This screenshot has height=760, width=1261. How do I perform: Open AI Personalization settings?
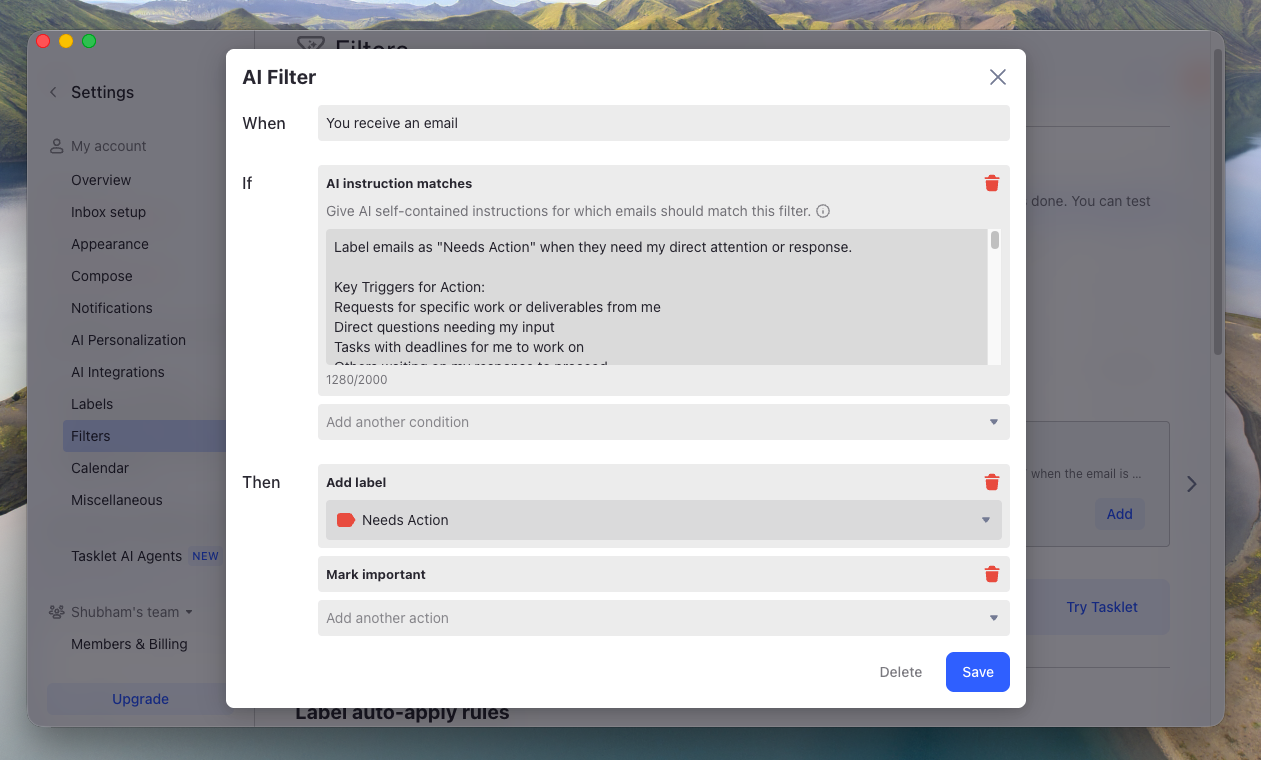[128, 340]
